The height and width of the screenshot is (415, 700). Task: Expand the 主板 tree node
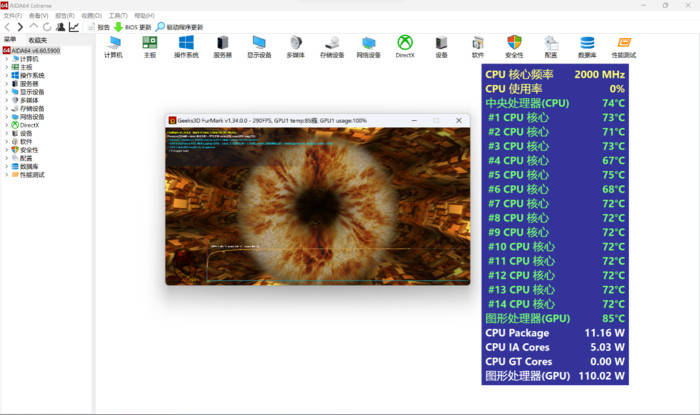(x=7, y=67)
